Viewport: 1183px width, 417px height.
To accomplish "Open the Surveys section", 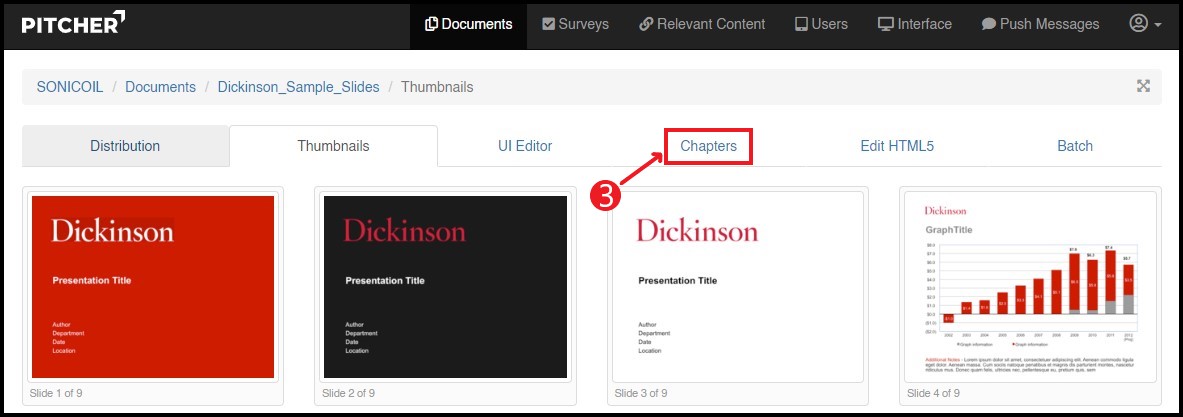I will point(575,24).
